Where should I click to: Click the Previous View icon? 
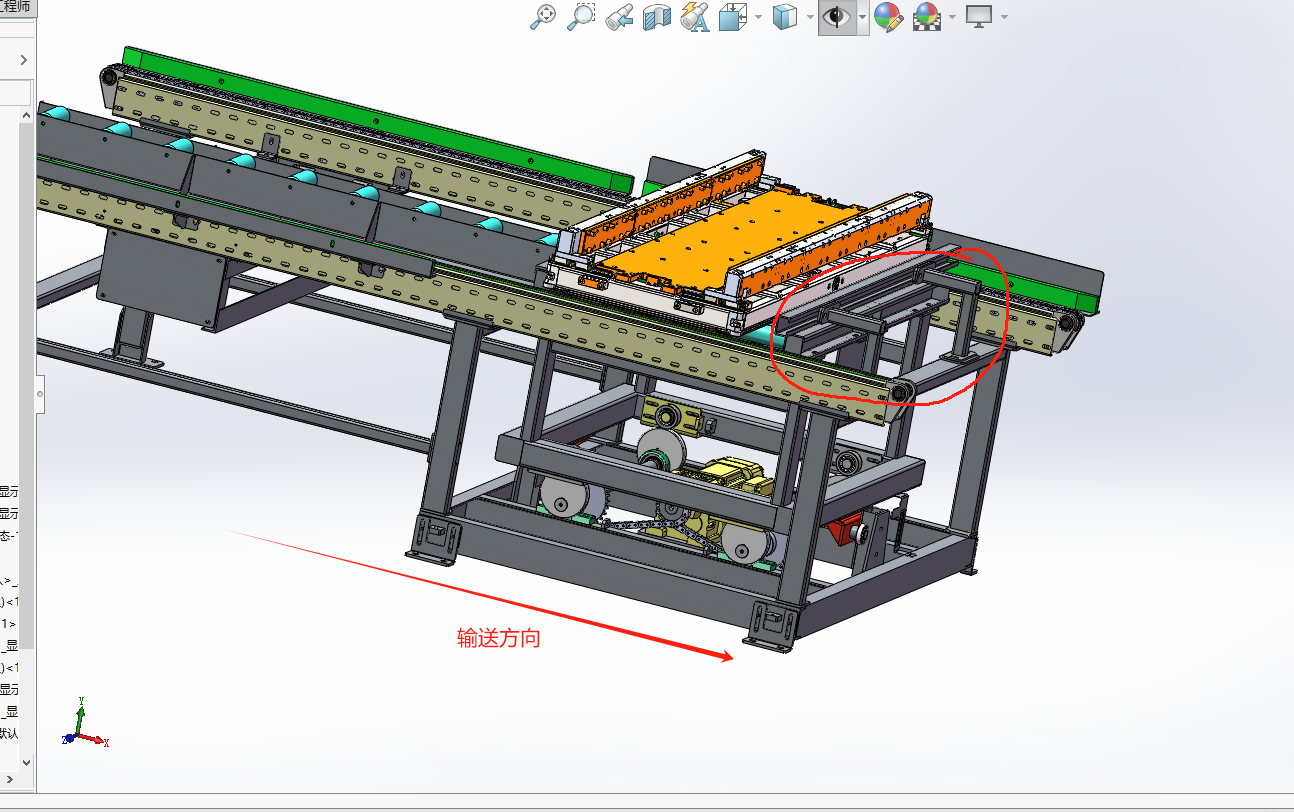(619, 16)
